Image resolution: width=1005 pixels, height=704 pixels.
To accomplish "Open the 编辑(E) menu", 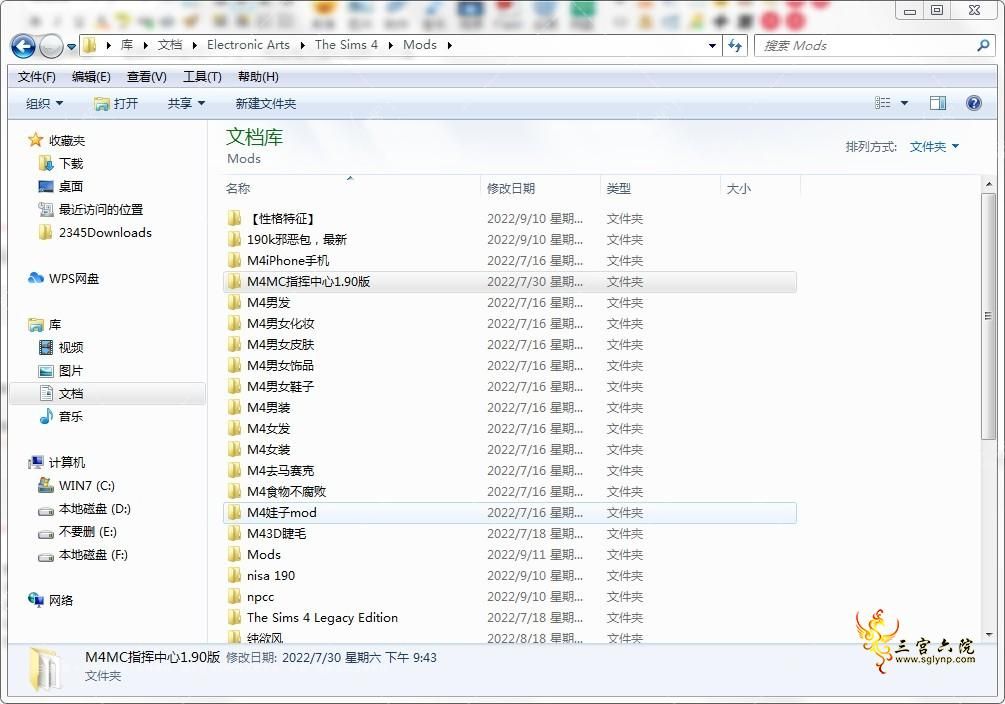I will (x=91, y=77).
